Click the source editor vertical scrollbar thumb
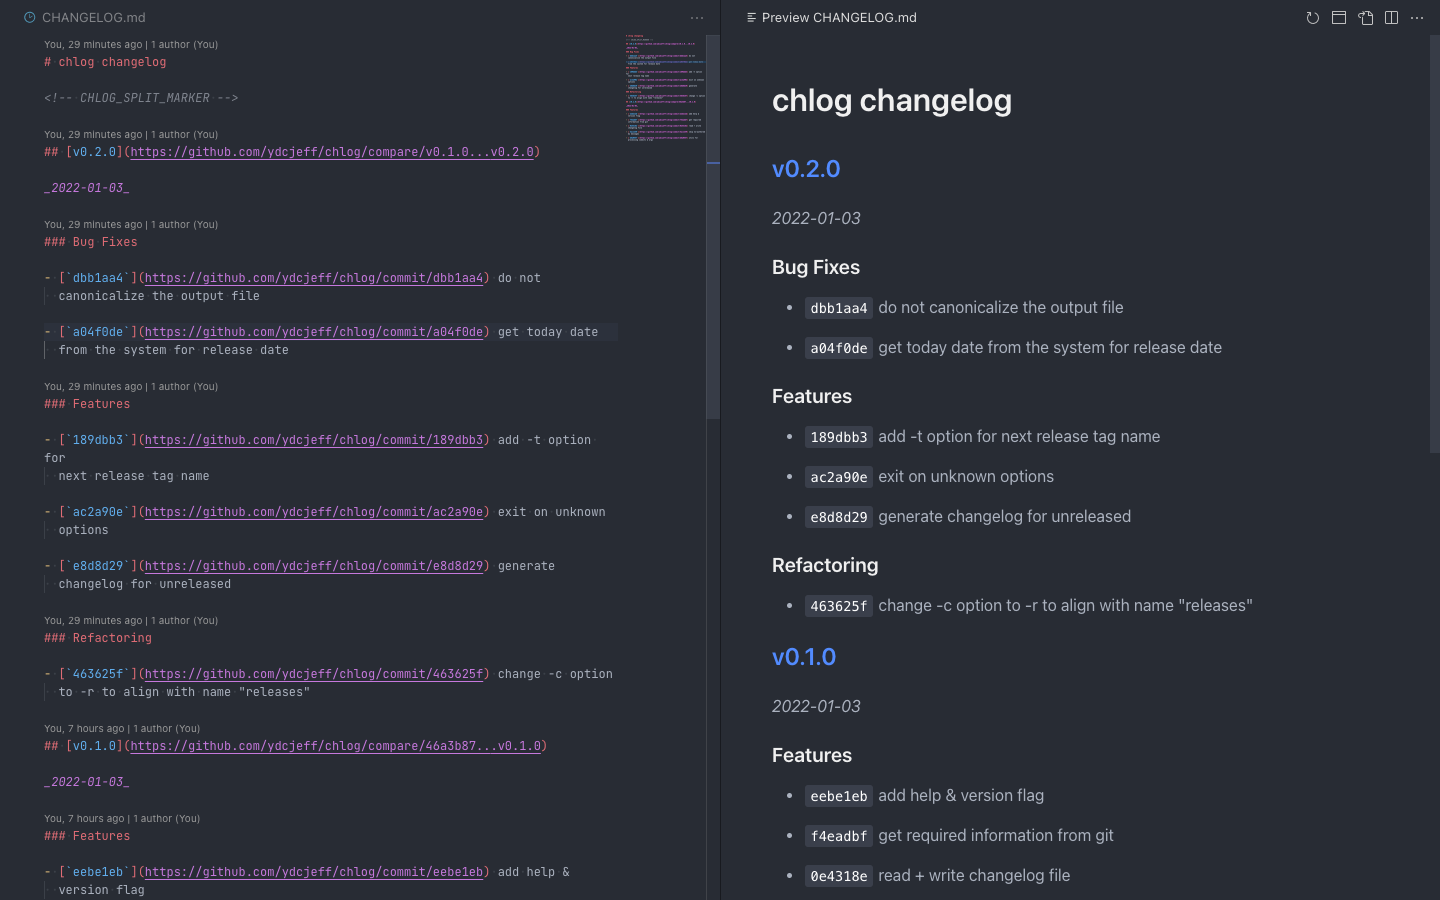Screen dimensions: 1440x900 (713, 227)
